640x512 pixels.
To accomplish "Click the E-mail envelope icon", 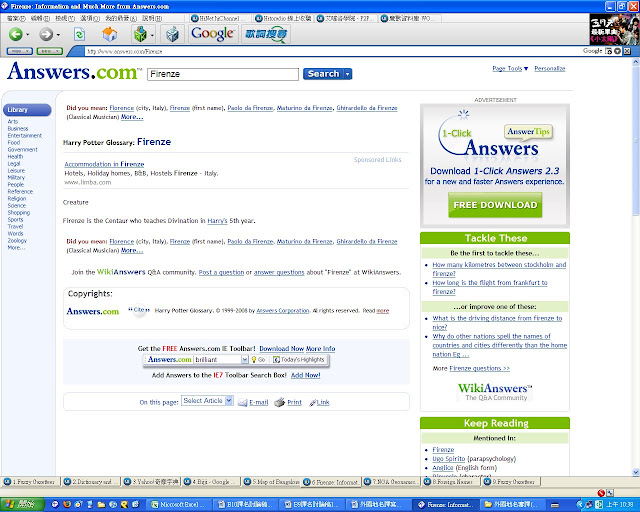I will click(x=242, y=403).
